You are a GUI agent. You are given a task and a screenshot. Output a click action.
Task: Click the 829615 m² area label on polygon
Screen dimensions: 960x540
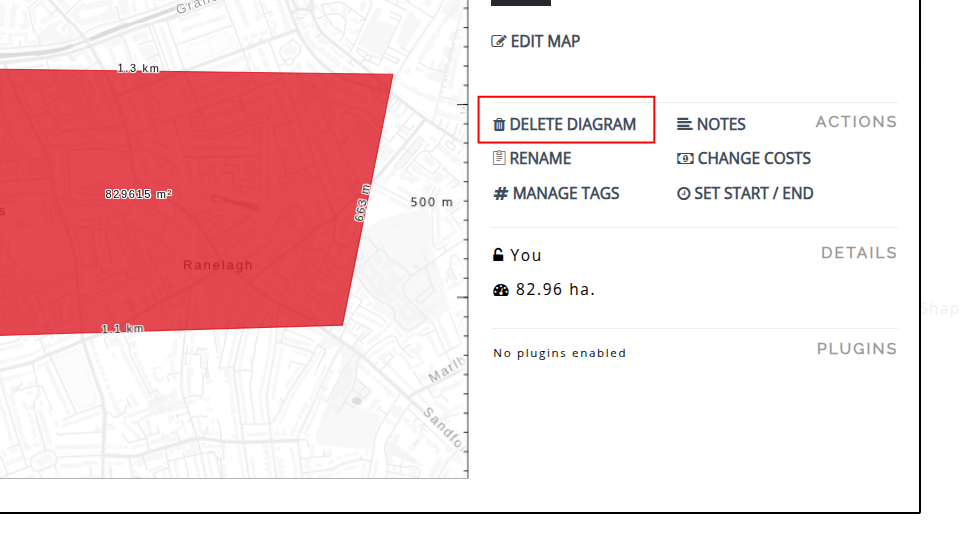(138, 194)
